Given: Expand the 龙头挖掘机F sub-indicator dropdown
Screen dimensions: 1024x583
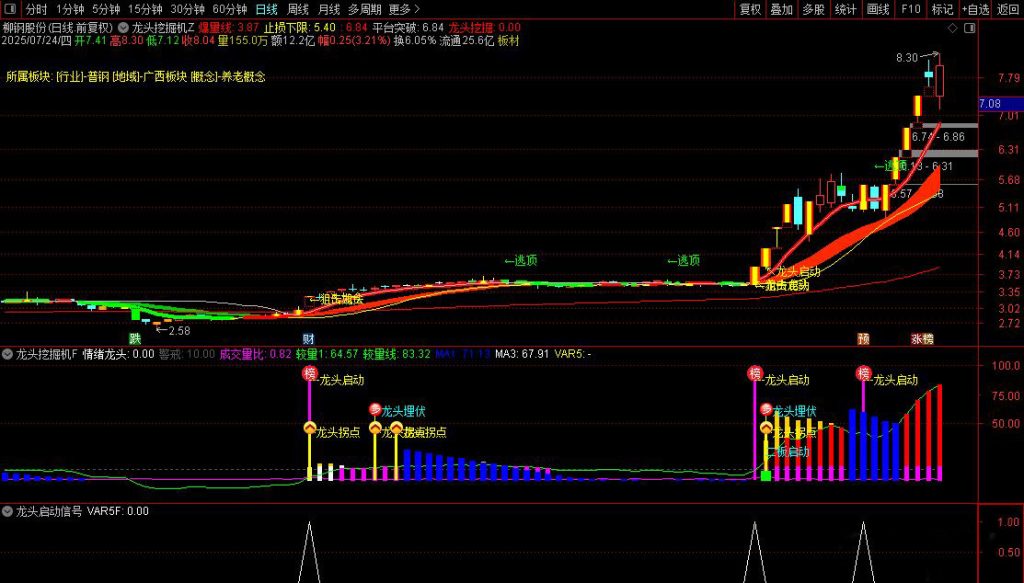Looking at the screenshot, I should (x=8, y=353).
